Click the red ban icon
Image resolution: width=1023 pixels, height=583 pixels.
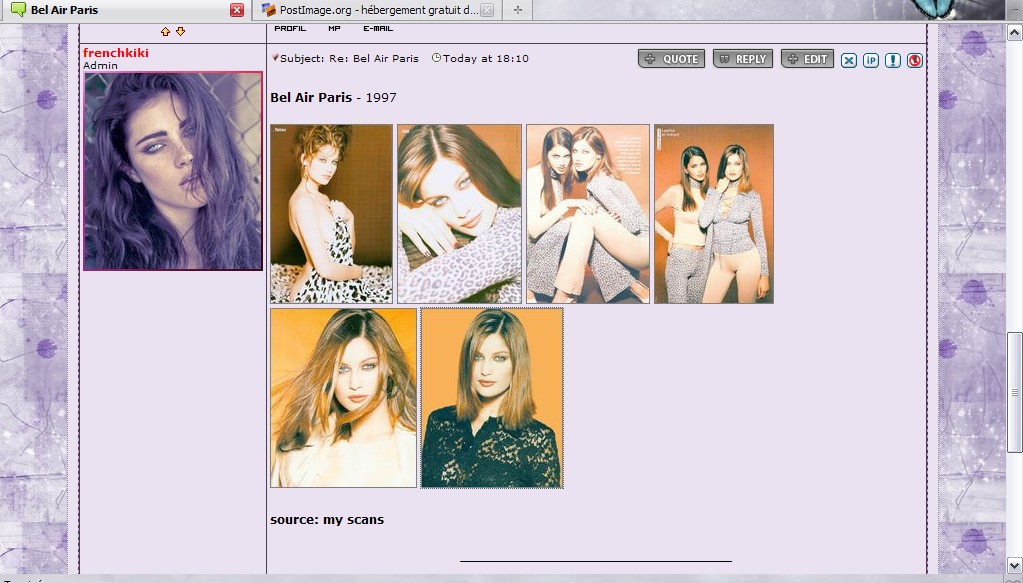coord(915,60)
